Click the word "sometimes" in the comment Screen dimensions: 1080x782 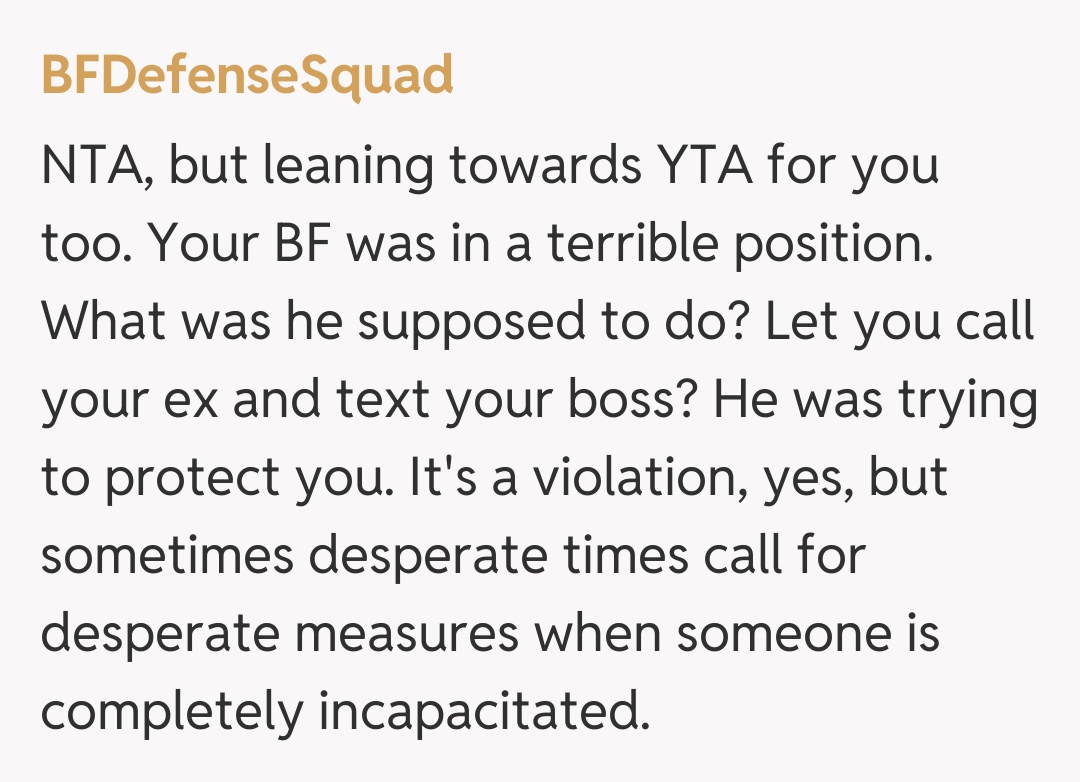tap(167, 555)
